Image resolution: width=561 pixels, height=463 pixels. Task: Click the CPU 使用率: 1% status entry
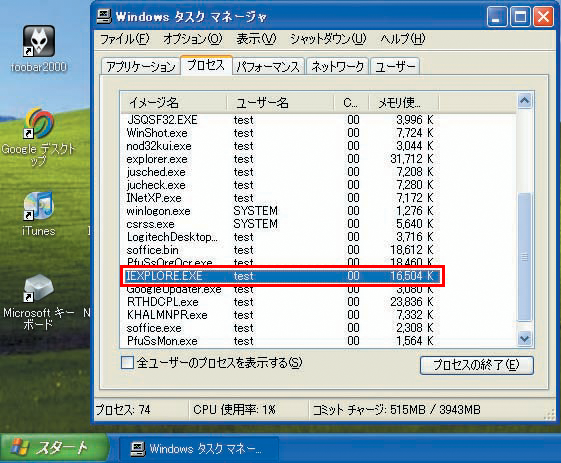click(234, 409)
